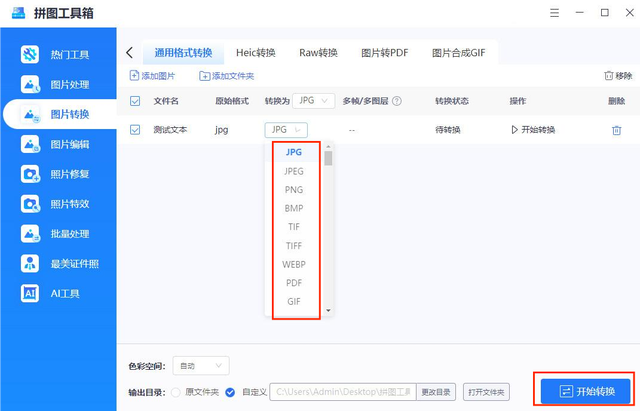Choose BMP from the format list
640x411 pixels.
click(x=294, y=208)
